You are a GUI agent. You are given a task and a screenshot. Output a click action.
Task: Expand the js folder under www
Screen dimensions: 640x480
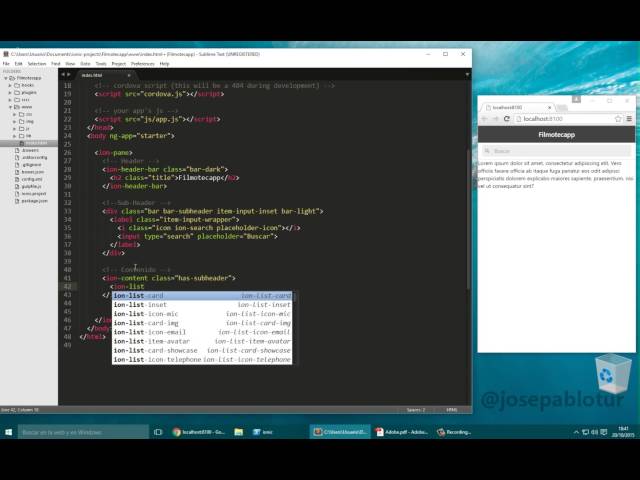(x=15, y=129)
